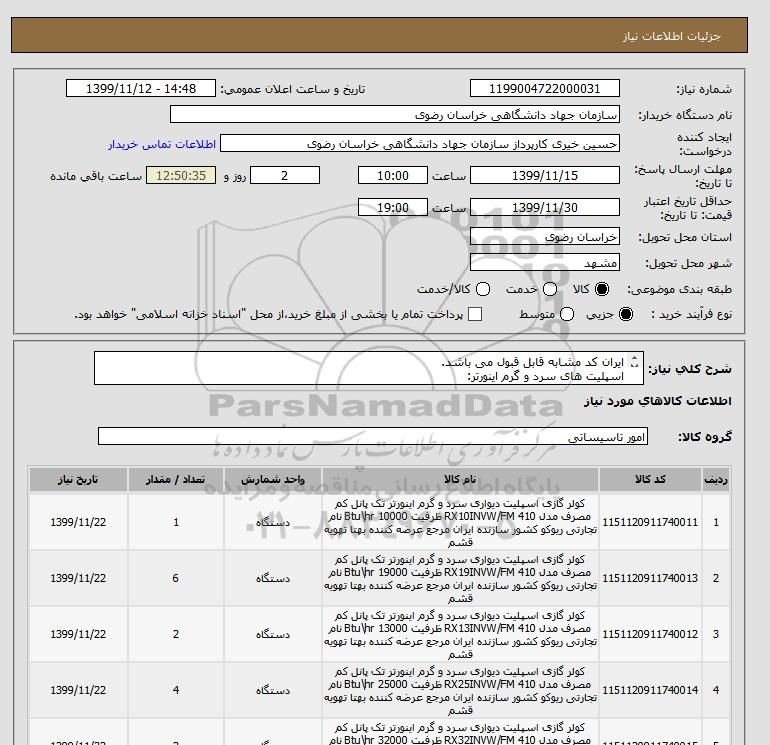Click the RX25INVW/FM 25000 Btu product description

(460, 690)
